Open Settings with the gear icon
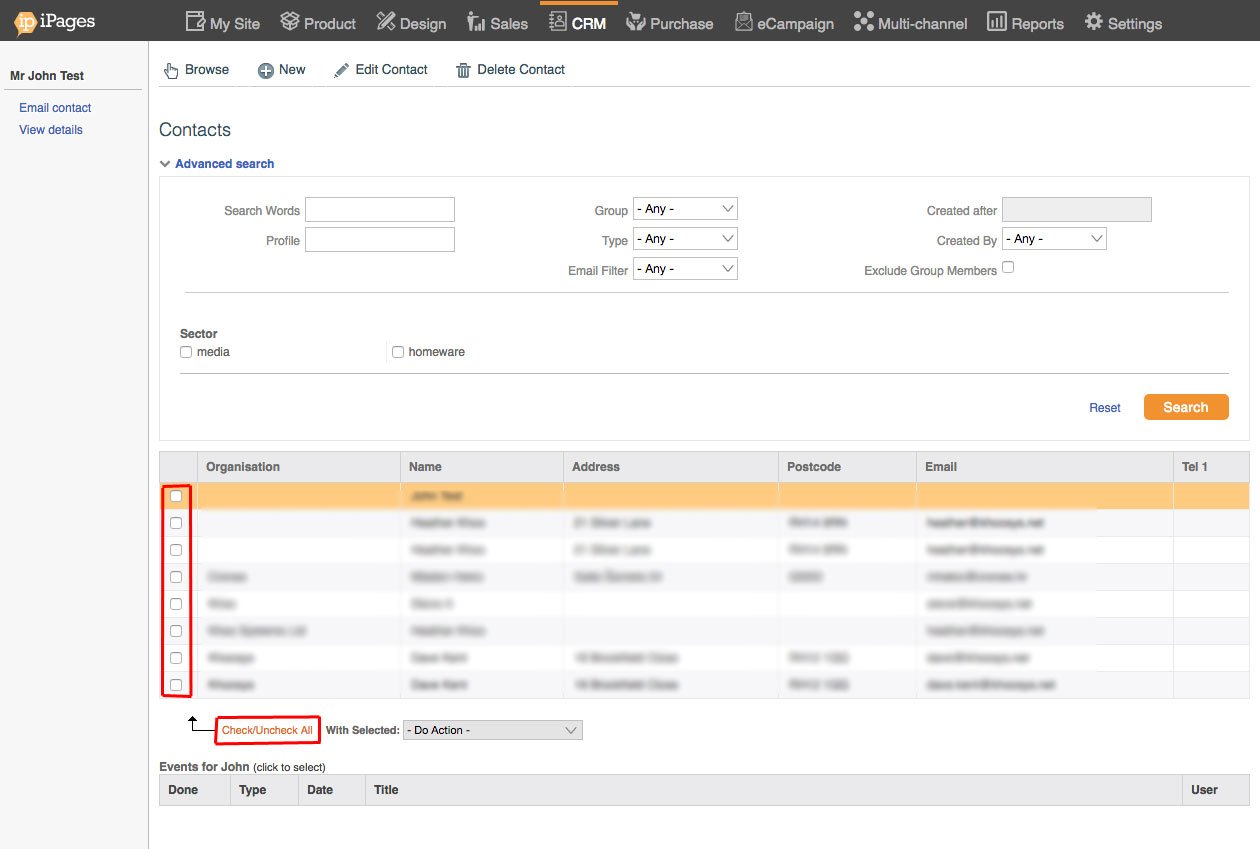Viewport: 1260px width, 849px height. (x=1094, y=22)
